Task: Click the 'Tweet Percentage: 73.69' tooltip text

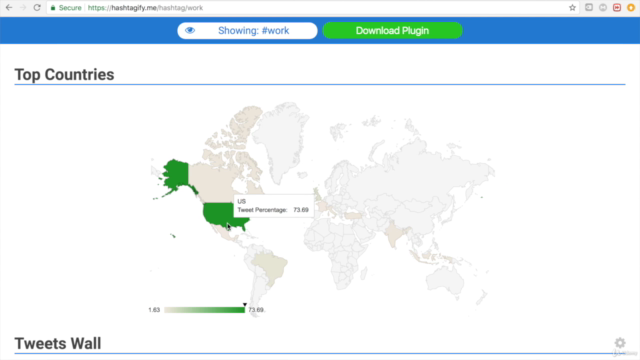Action: pos(273,210)
